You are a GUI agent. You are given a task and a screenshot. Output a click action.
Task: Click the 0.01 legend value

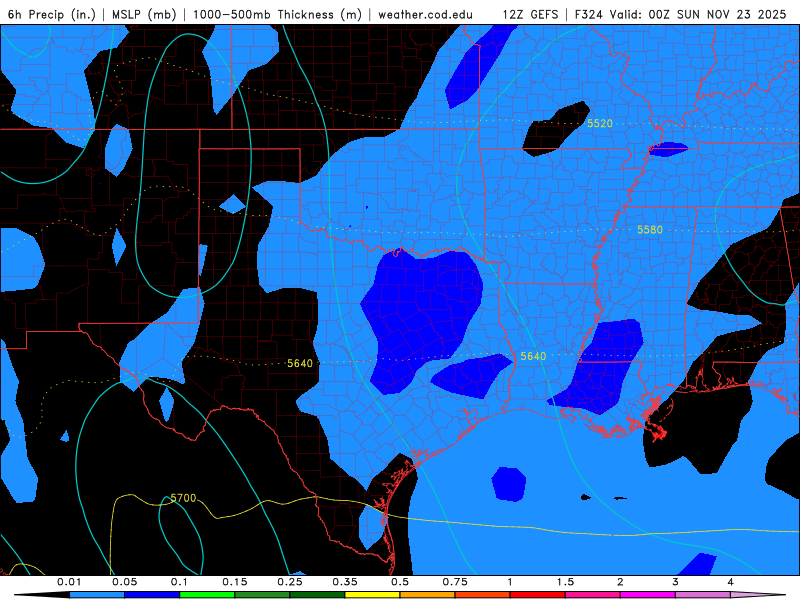pyautogui.click(x=69, y=582)
